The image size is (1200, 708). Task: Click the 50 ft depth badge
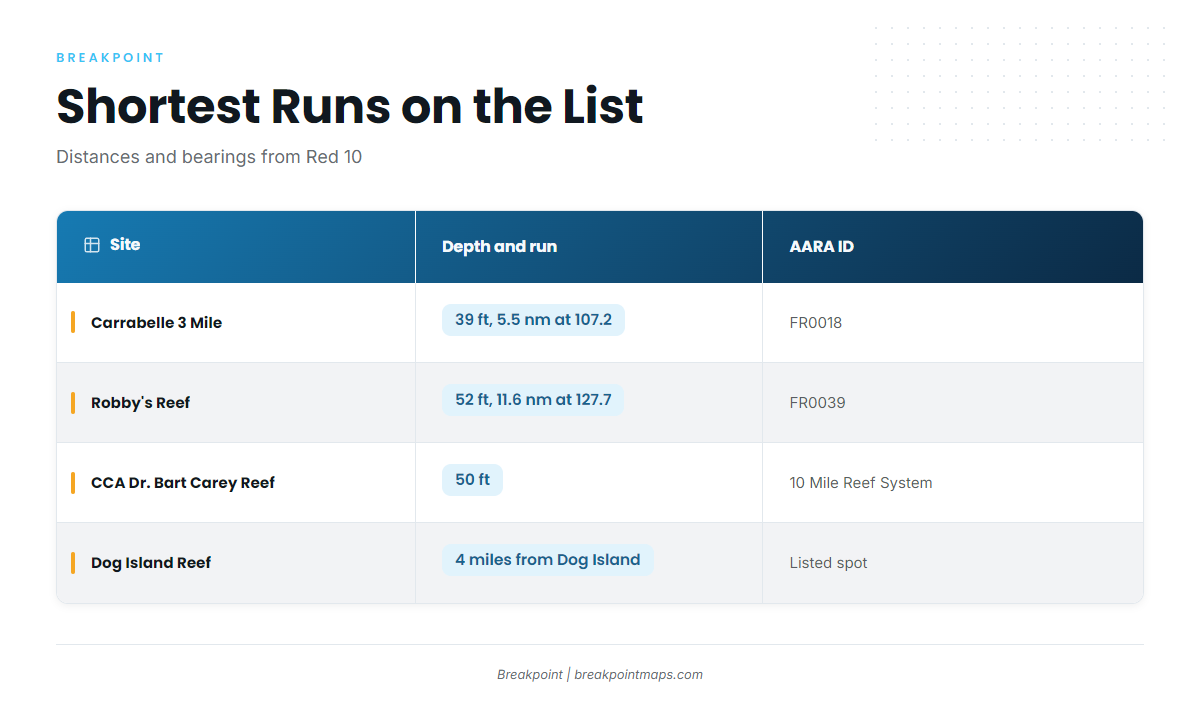[472, 480]
